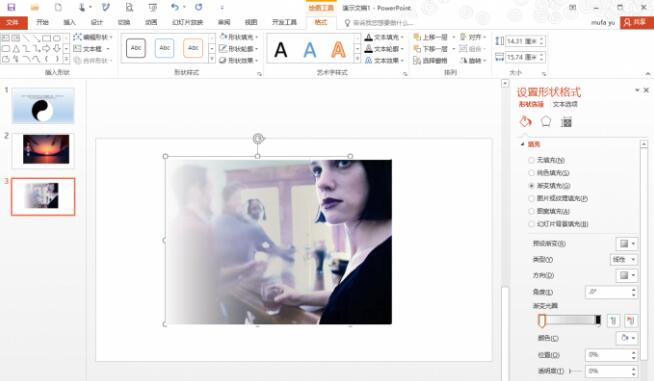Open the selection pane (选择窗格)
Image resolution: width=654 pixels, height=381 pixels.
coord(430,61)
